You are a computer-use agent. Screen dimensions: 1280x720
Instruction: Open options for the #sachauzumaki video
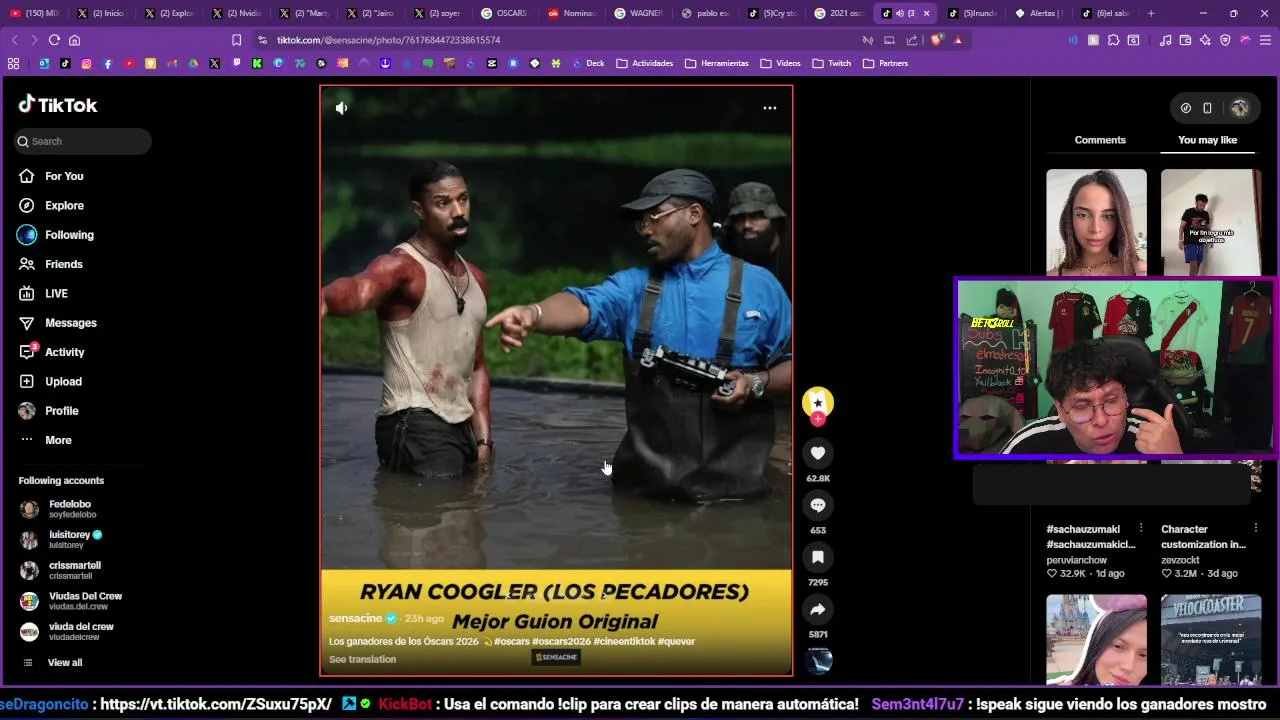point(1141,528)
